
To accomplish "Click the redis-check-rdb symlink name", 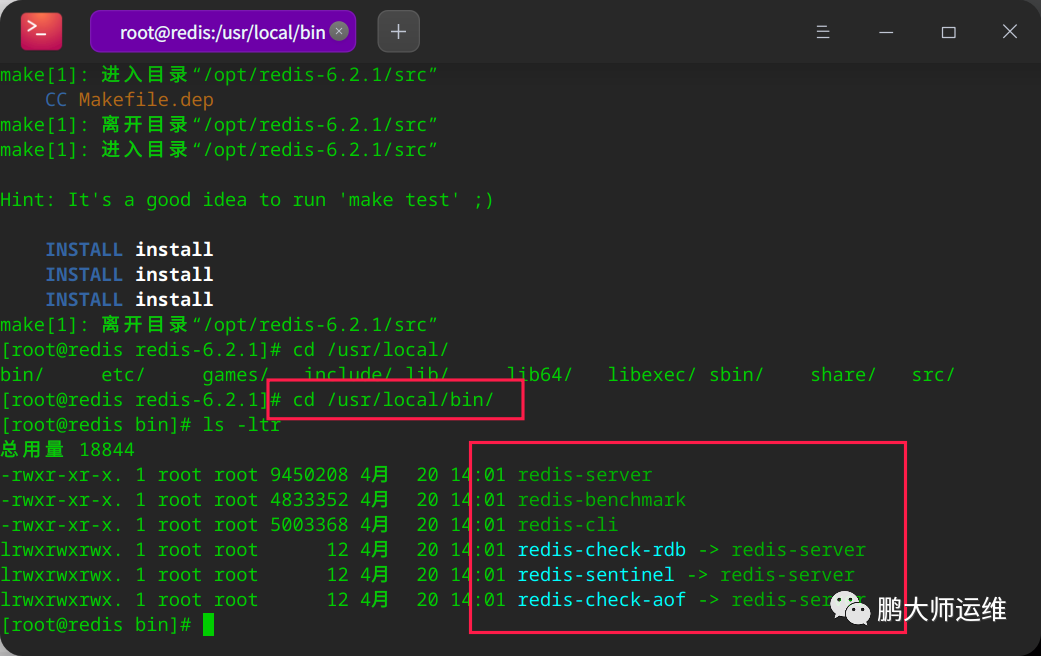I will 601,550.
